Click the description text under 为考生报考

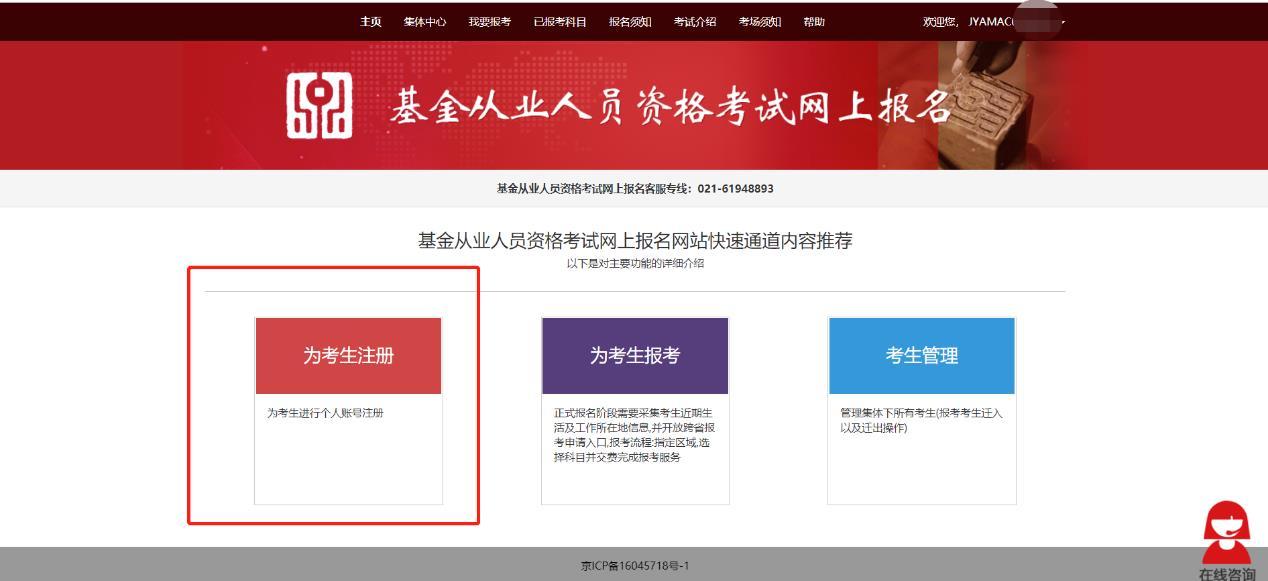point(635,434)
